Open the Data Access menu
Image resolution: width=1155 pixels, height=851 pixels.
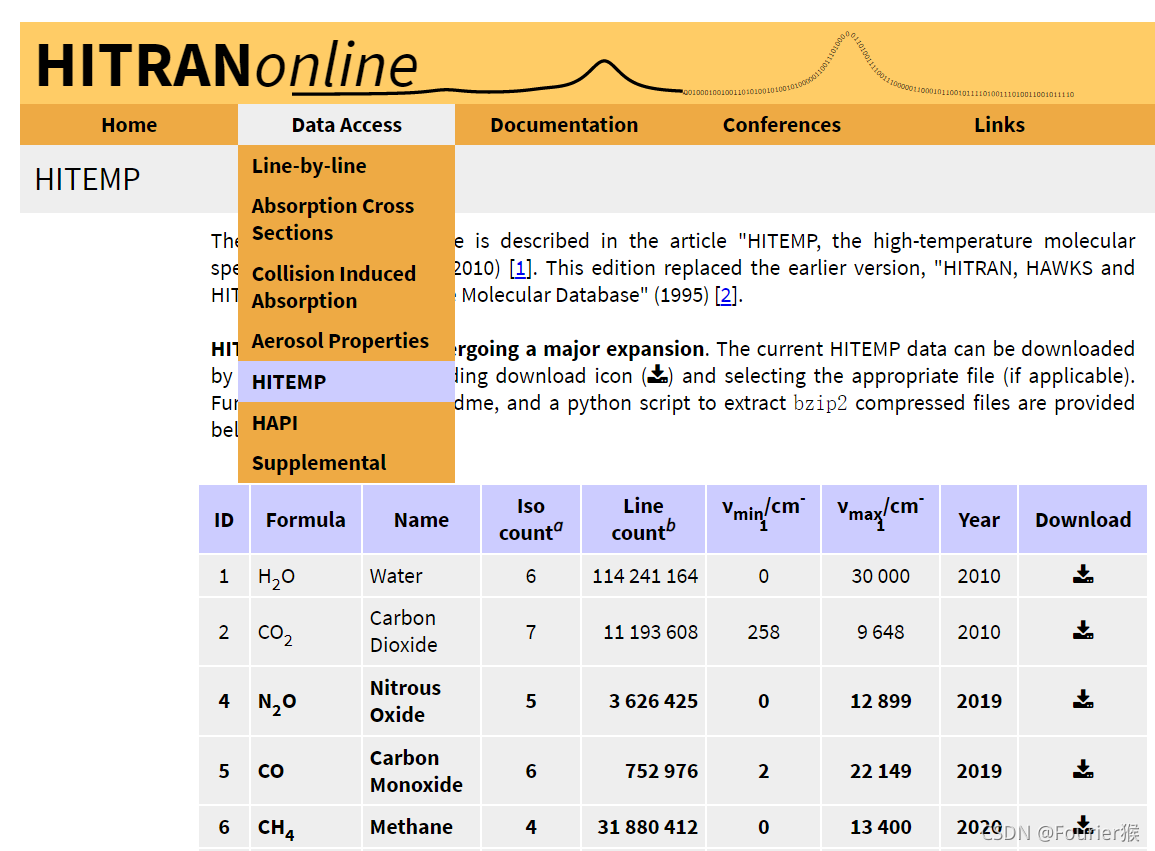[x=346, y=125]
